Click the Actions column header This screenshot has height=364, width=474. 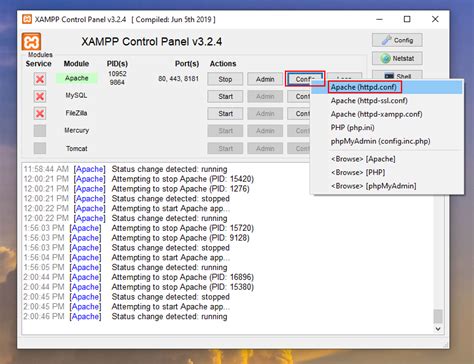(x=223, y=63)
